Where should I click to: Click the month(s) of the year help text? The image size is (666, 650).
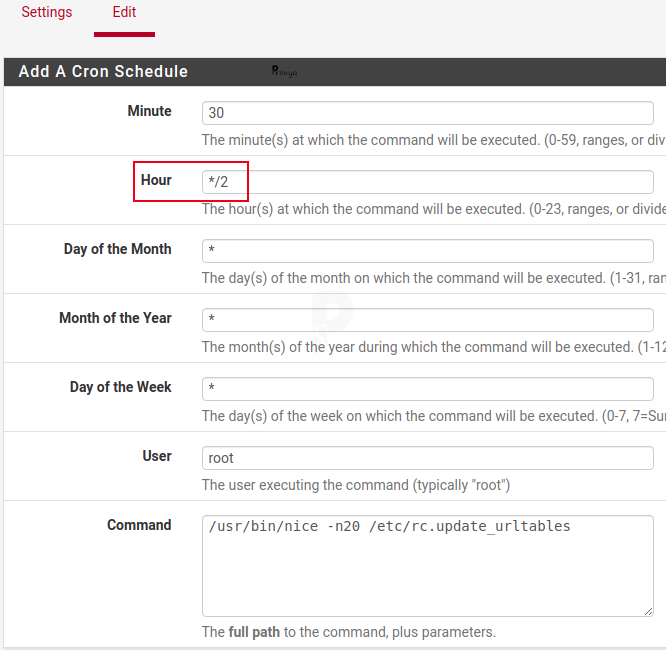(x=434, y=347)
